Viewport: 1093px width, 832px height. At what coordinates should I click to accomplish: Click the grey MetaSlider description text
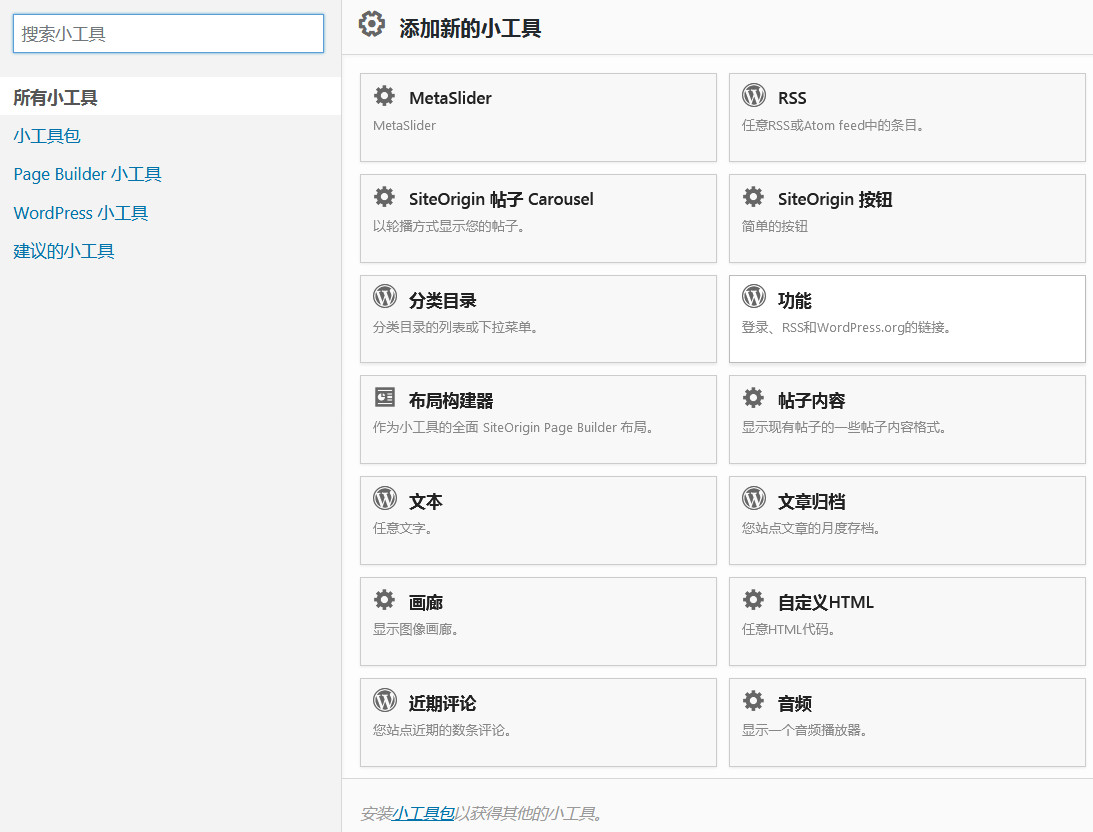404,125
